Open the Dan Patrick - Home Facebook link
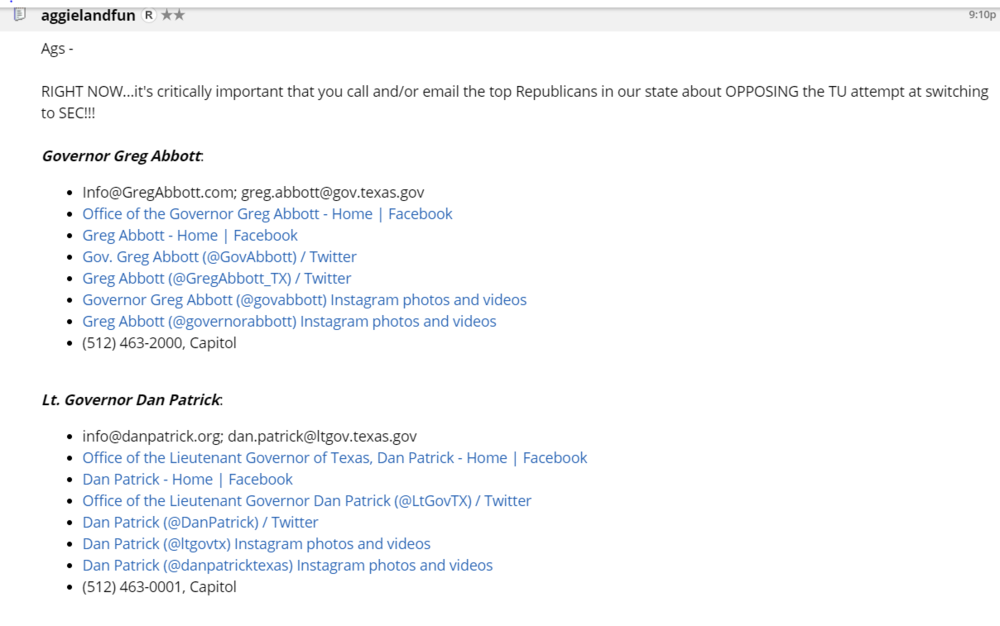Viewport: 1000px width, 626px height. 187,479
